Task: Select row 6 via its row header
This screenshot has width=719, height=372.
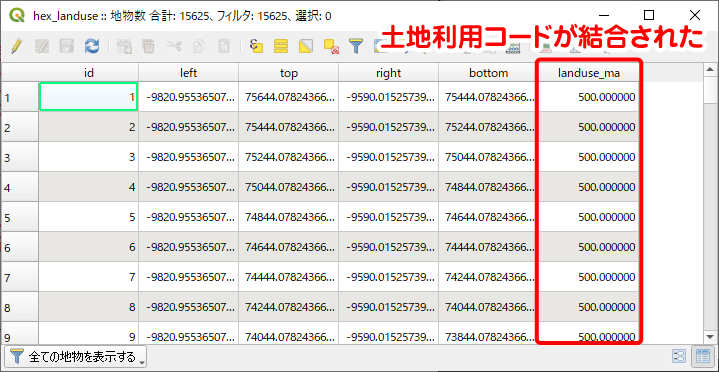Action: [x=20, y=247]
